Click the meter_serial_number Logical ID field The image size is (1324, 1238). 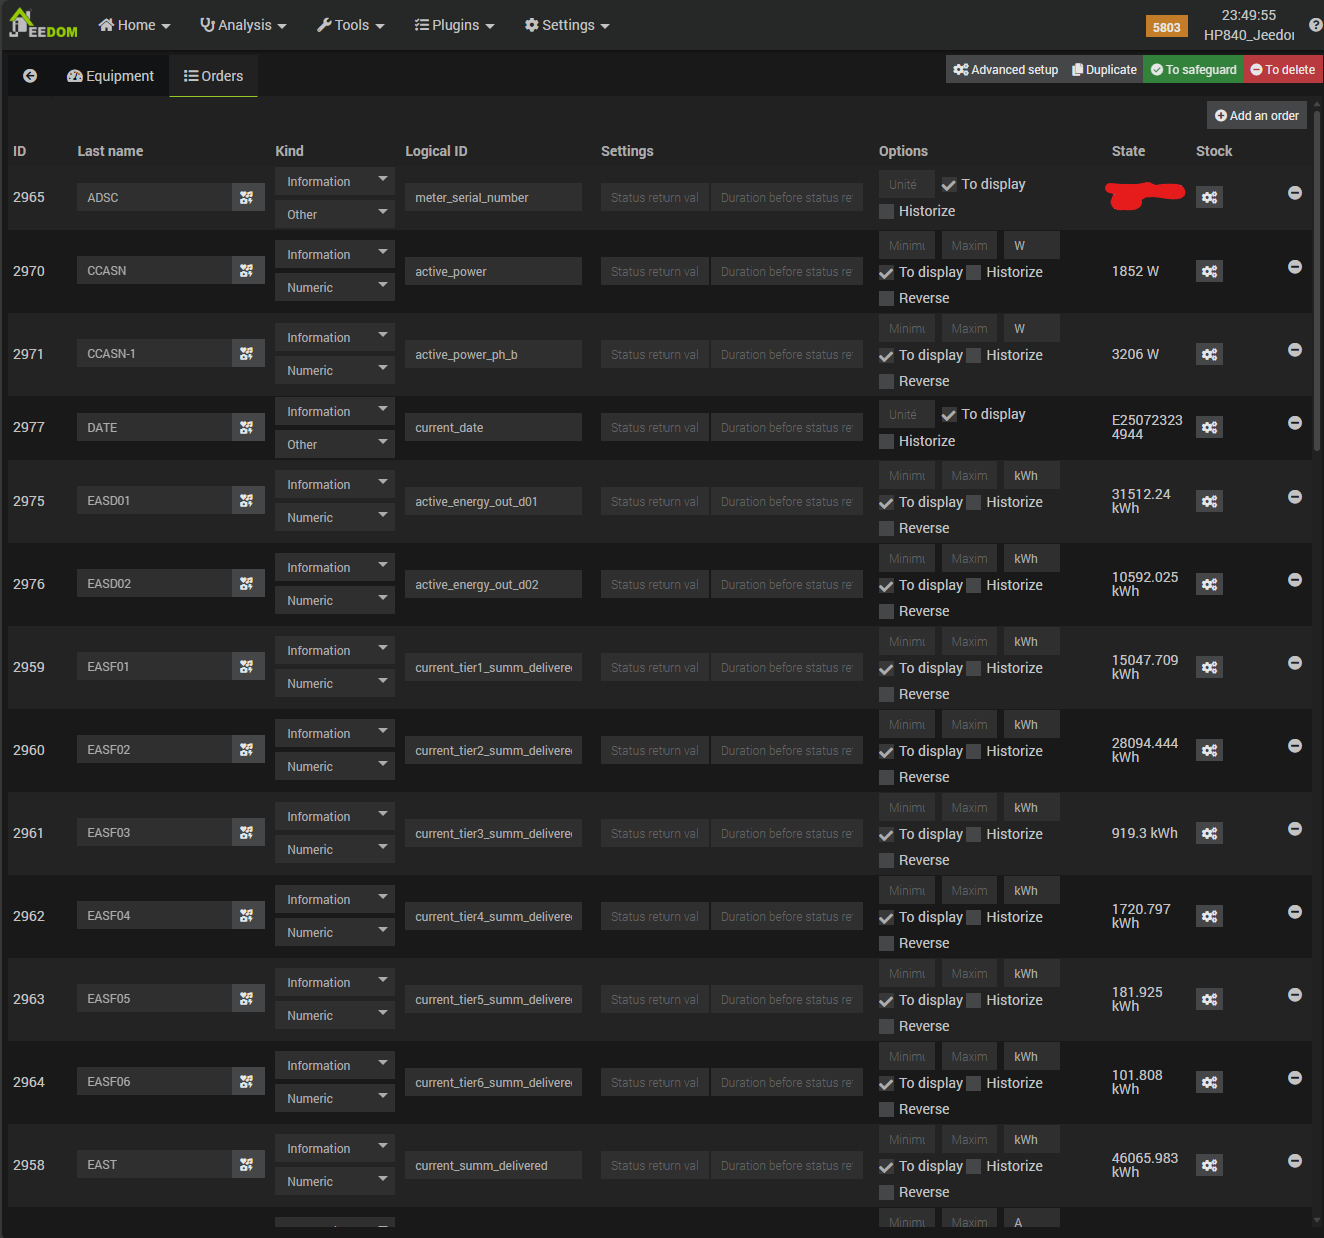pos(493,198)
